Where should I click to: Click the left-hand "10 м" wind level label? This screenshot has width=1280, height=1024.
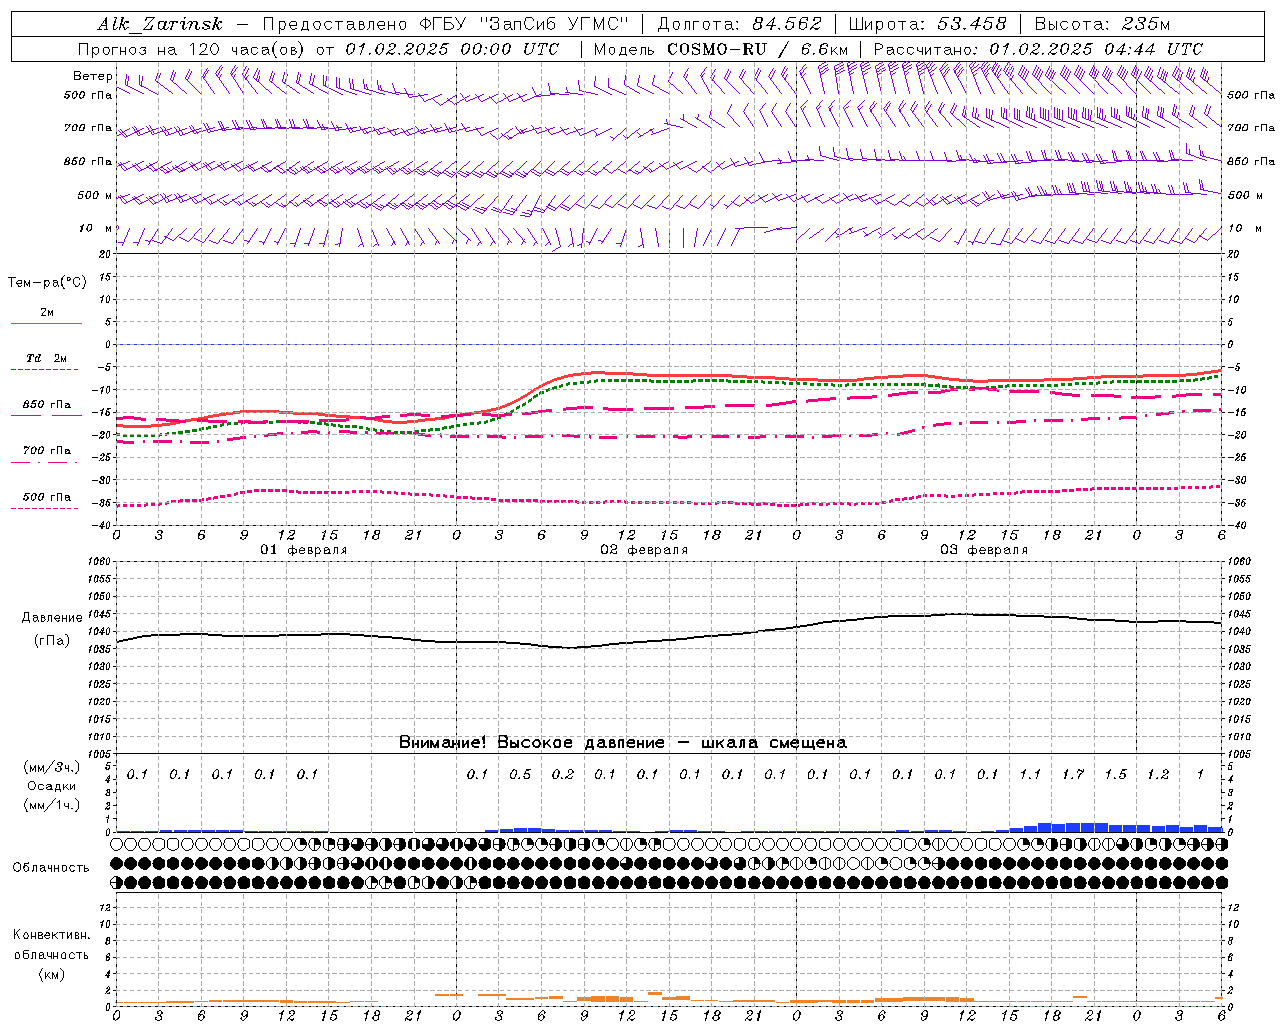click(95, 228)
